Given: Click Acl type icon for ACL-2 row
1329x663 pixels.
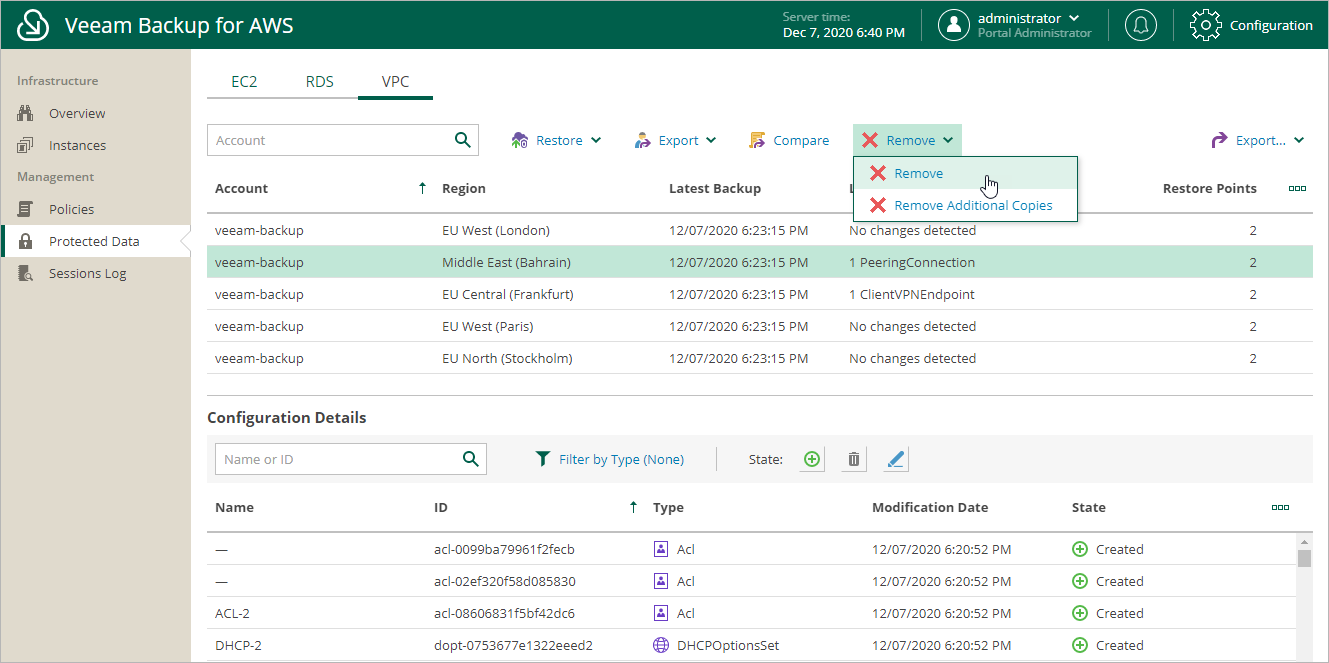Looking at the screenshot, I should click(x=660, y=613).
